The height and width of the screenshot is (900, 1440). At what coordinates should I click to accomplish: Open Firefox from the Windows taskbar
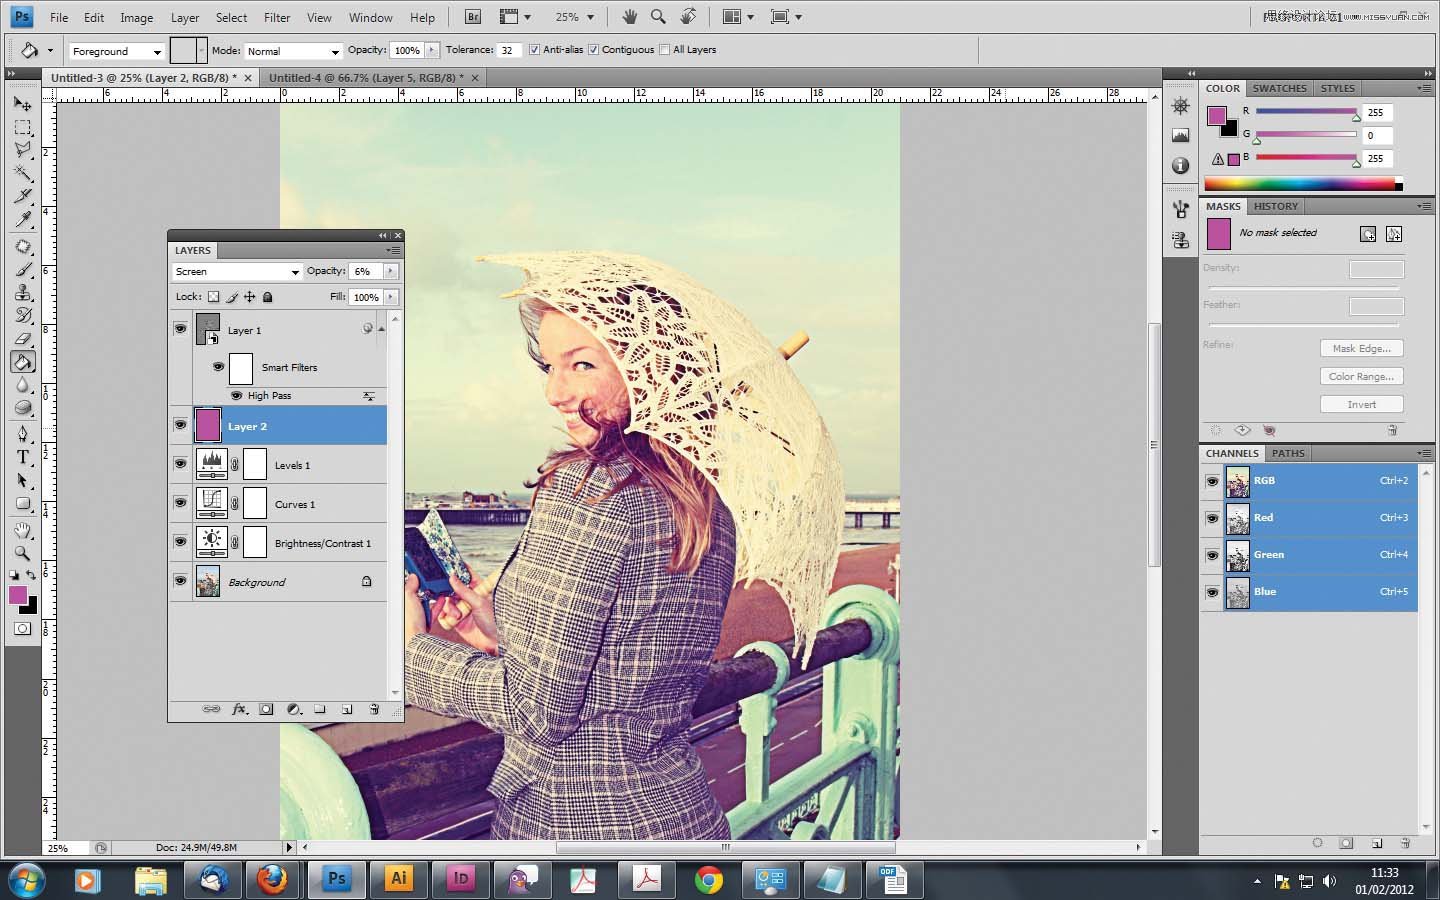(272, 880)
